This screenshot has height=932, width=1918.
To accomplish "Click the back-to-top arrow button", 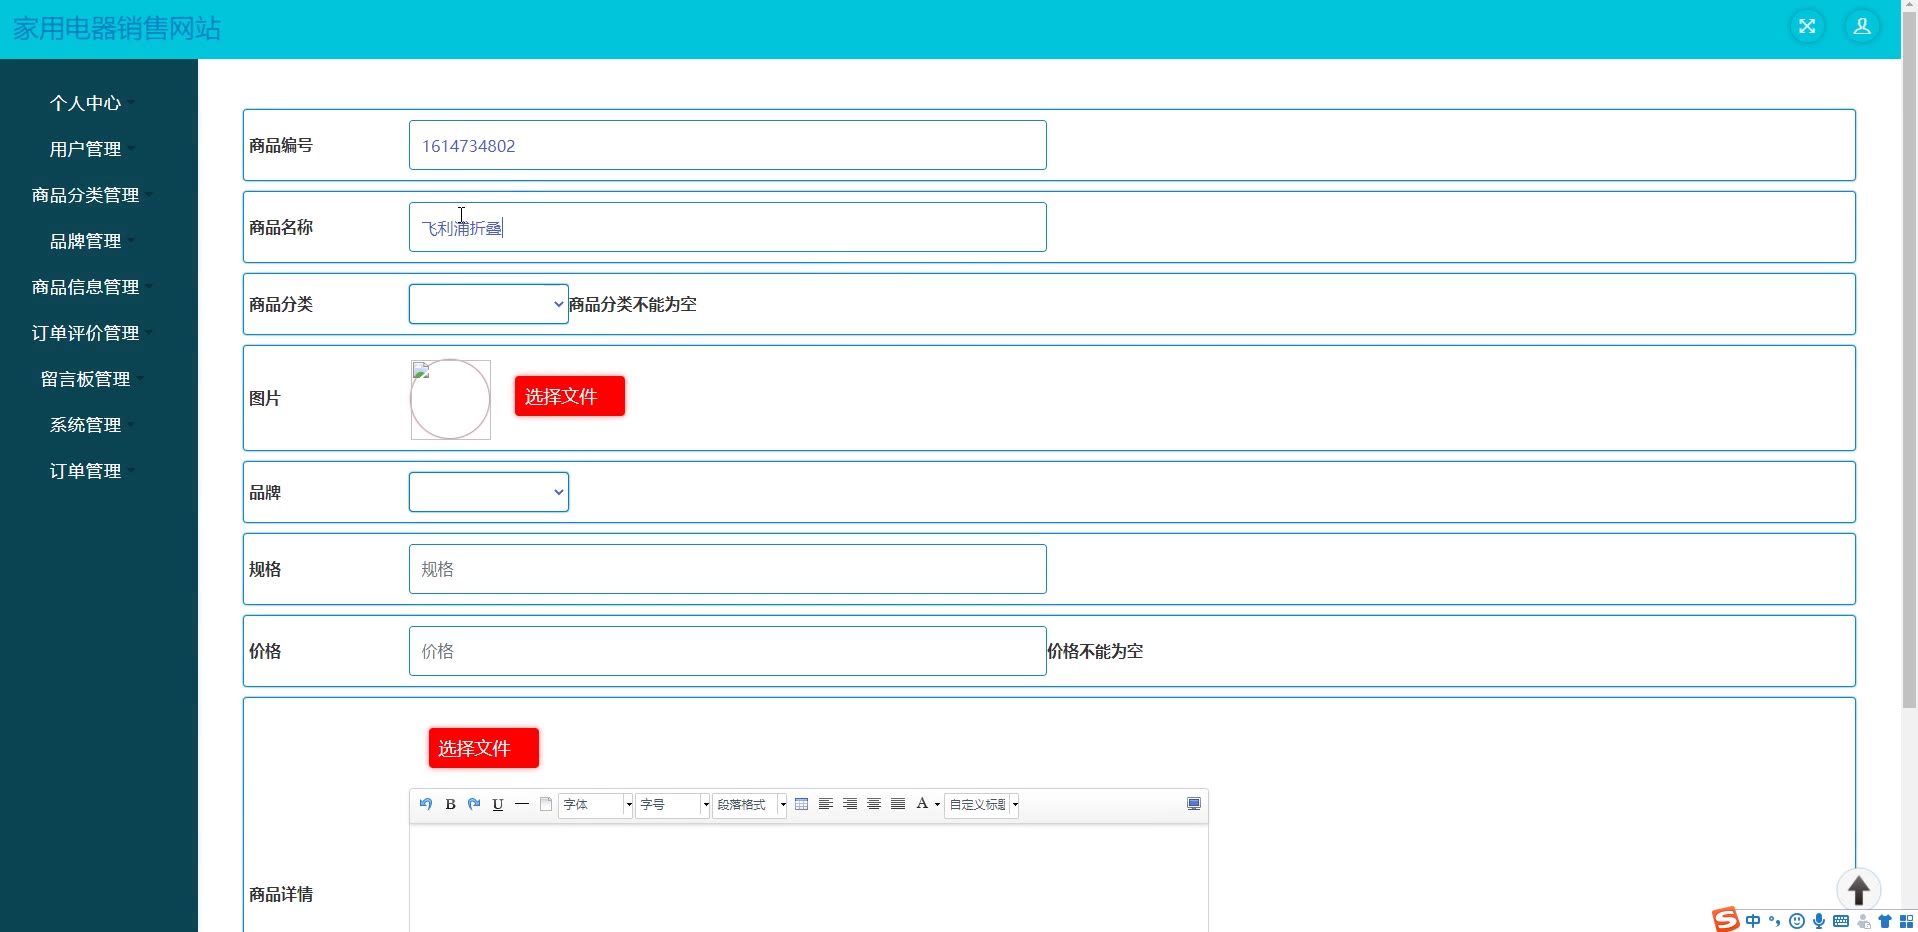I will (x=1859, y=889).
